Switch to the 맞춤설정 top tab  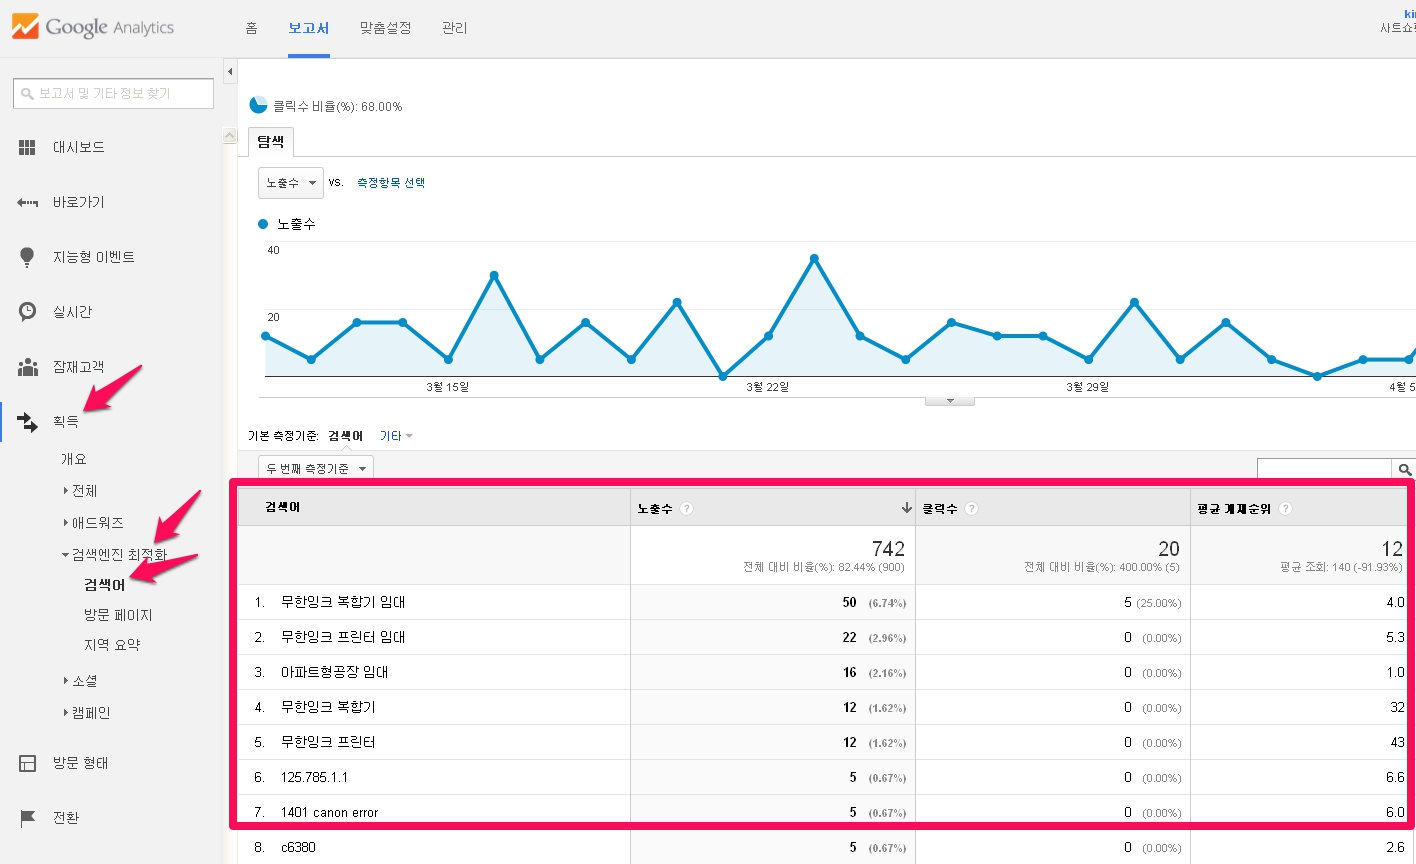tap(385, 28)
